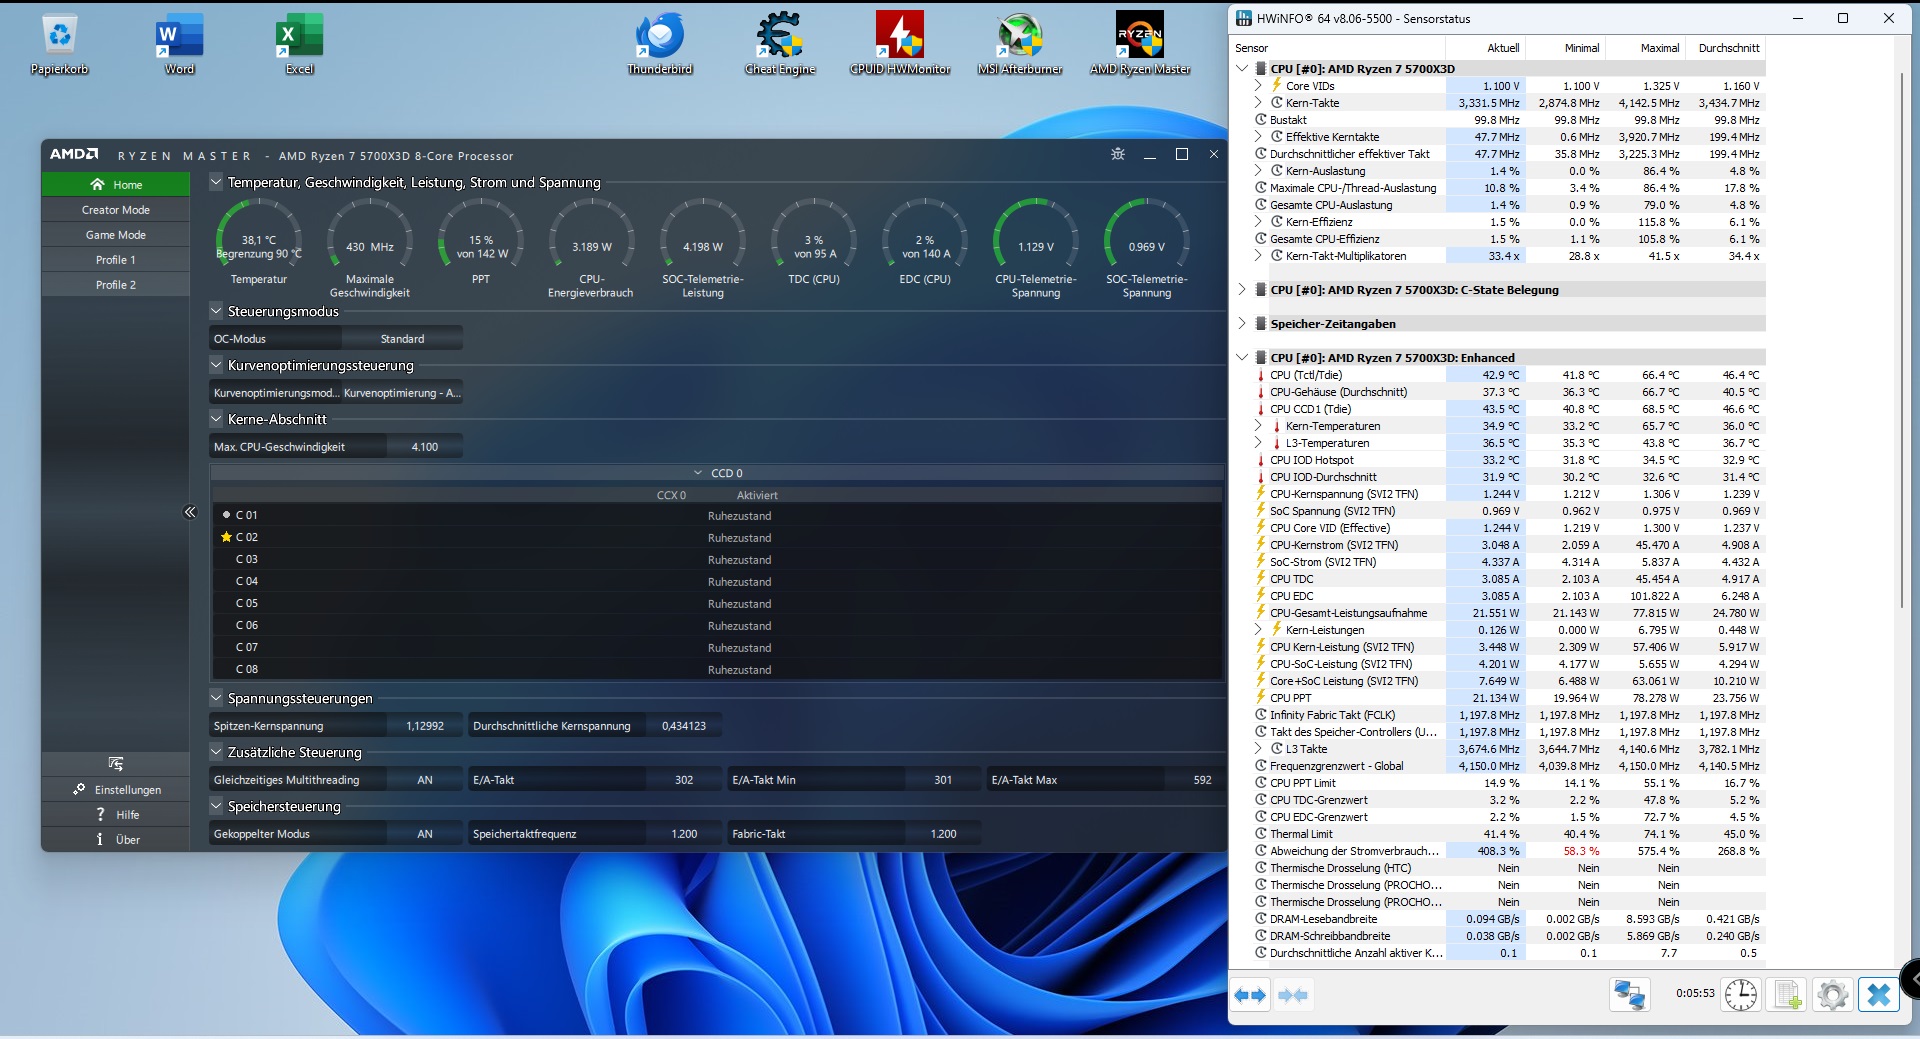This screenshot has width=1920, height=1039.
Task: Open Profile 1 tab
Action: [x=116, y=260]
